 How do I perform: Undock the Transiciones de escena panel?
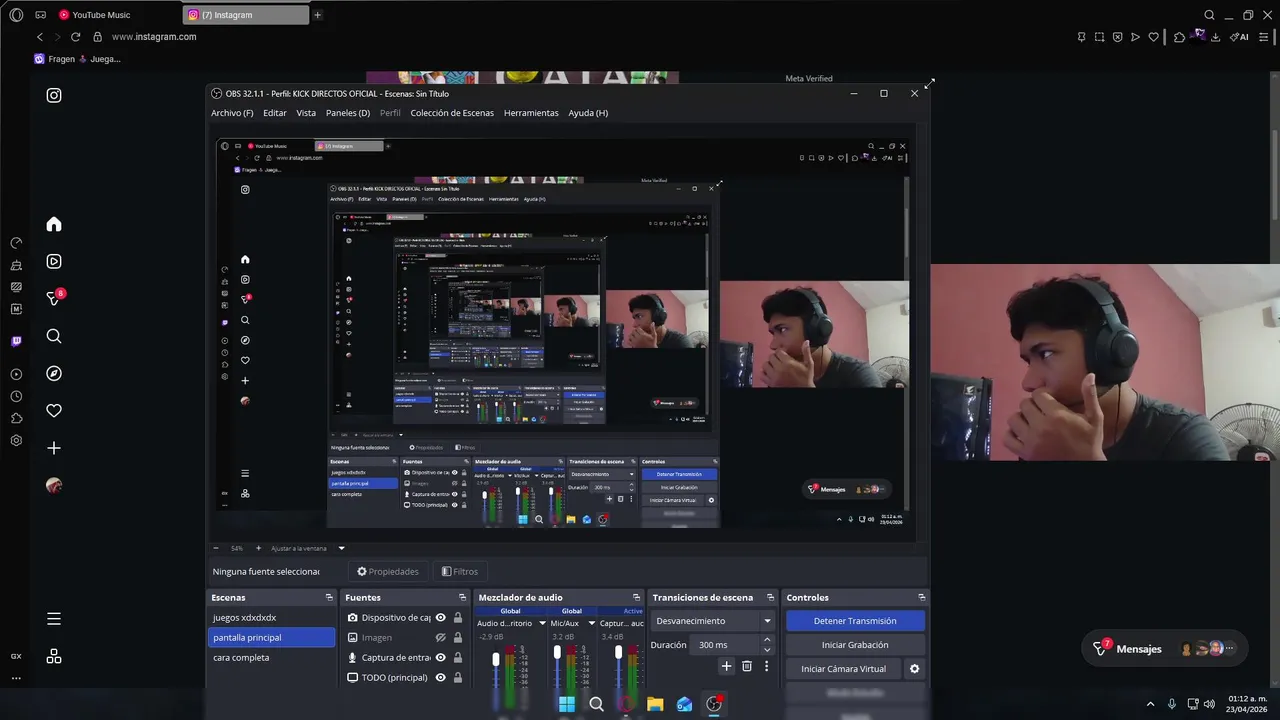770,597
